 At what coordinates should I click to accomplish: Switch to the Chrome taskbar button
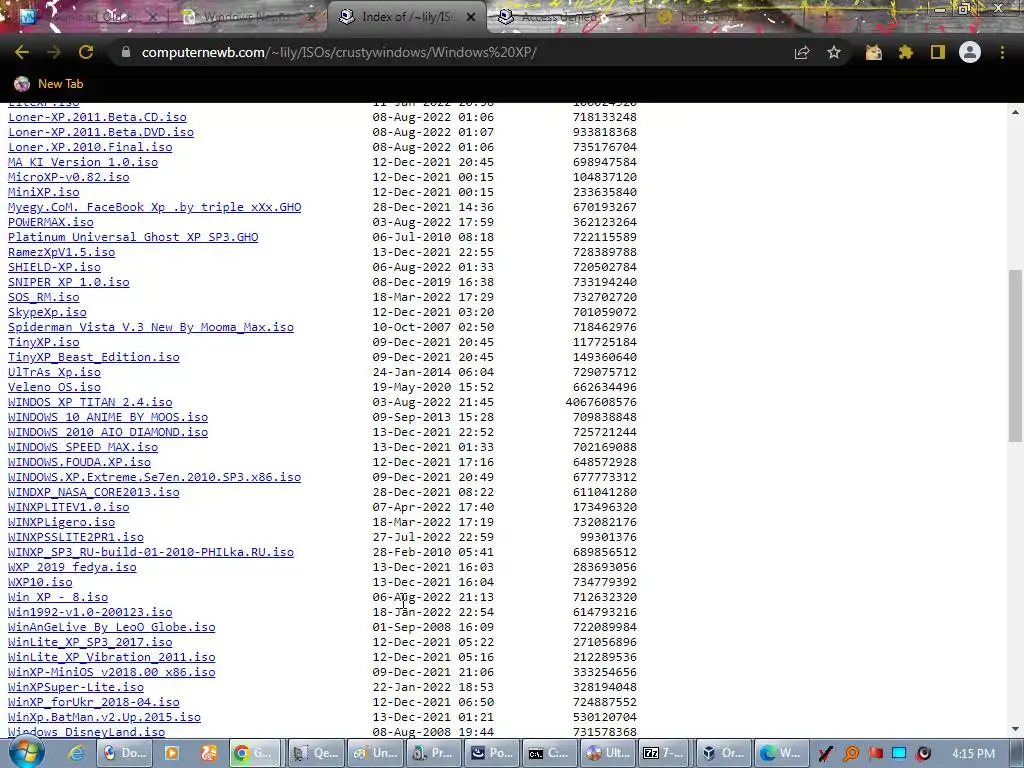256,753
